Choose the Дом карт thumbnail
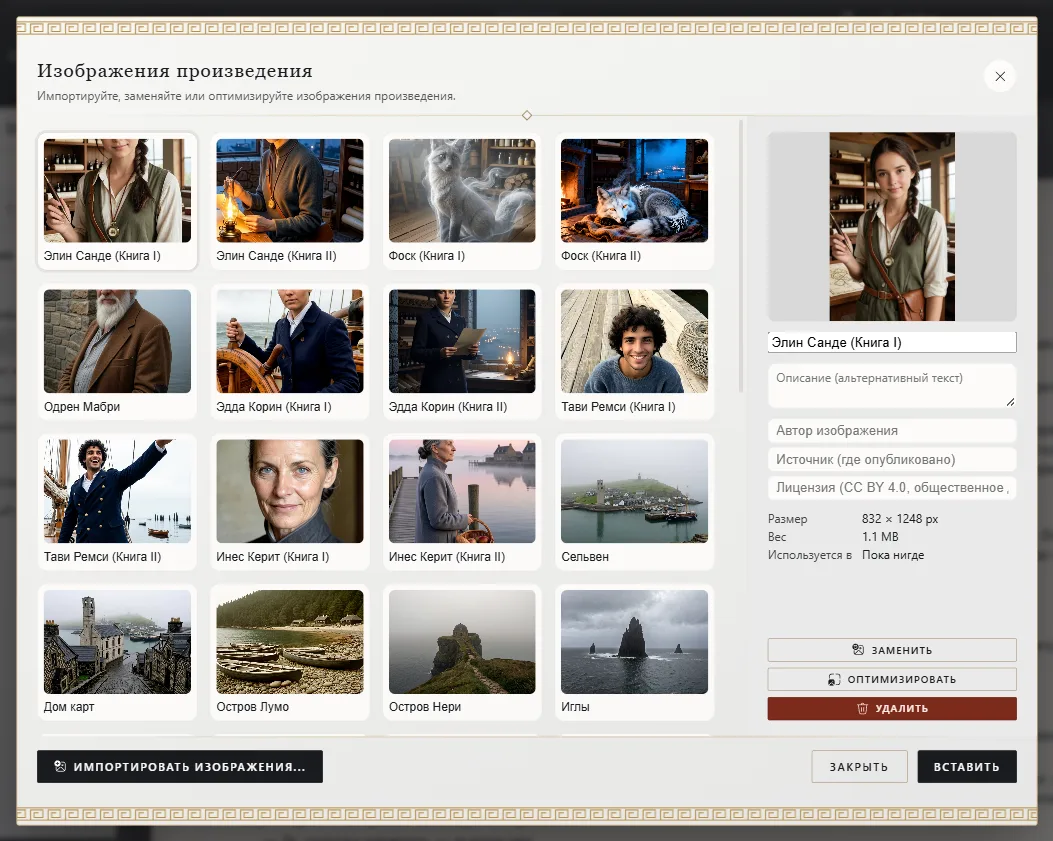Viewport: 1053px width, 841px height. [x=118, y=652]
